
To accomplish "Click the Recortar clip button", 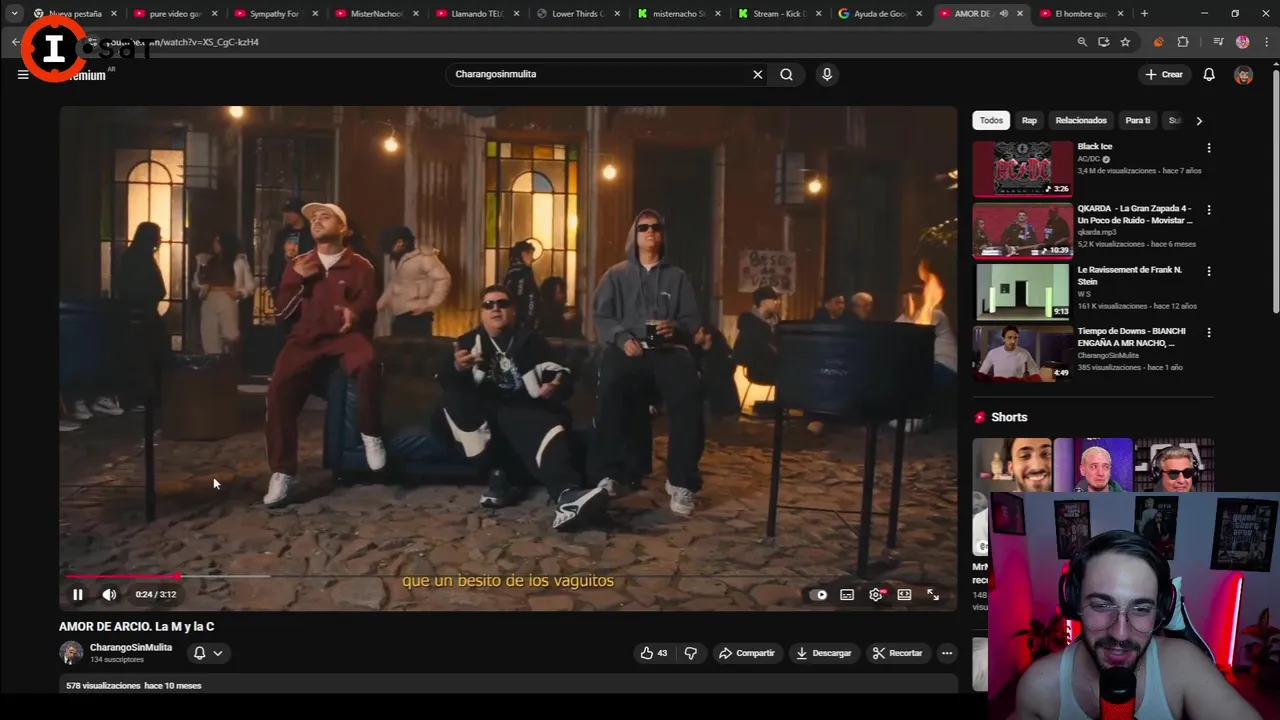I will [x=897, y=653].
